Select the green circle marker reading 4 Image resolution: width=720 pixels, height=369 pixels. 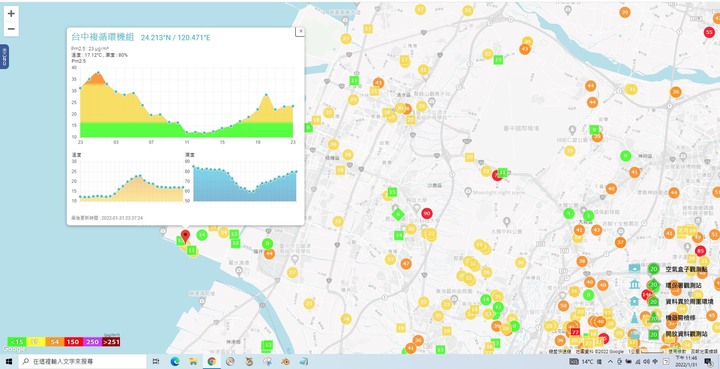[x=569, y=213]
